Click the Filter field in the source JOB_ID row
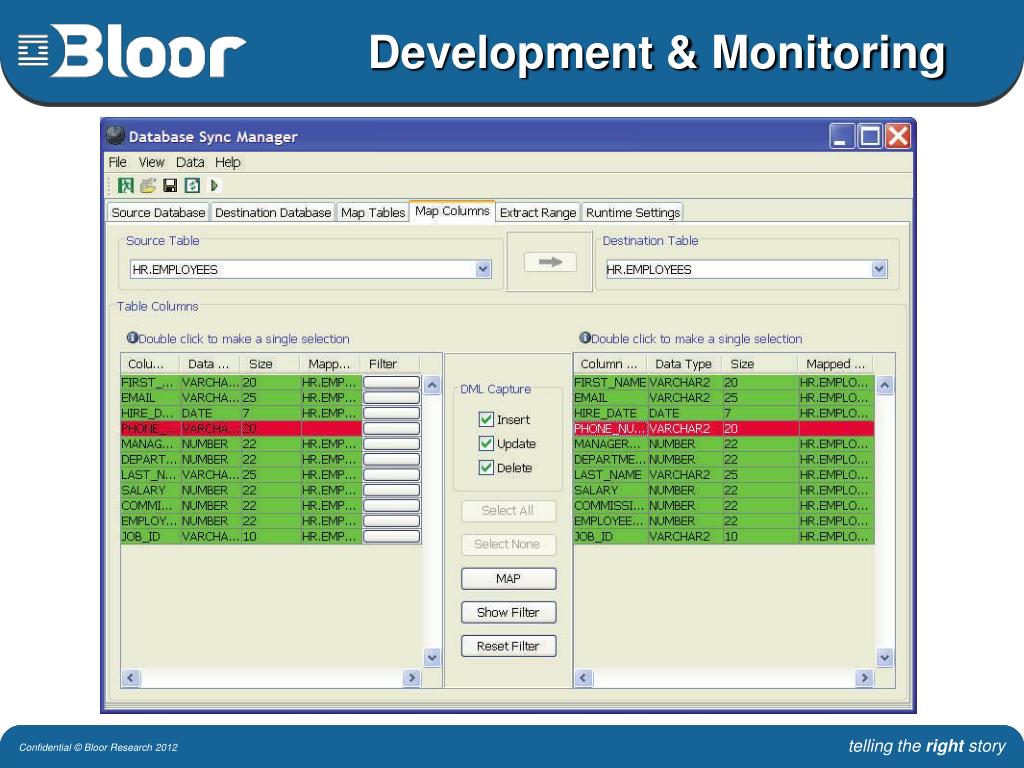The width and height of the screenshot is (1024, 768). click(x=391, y=536)
